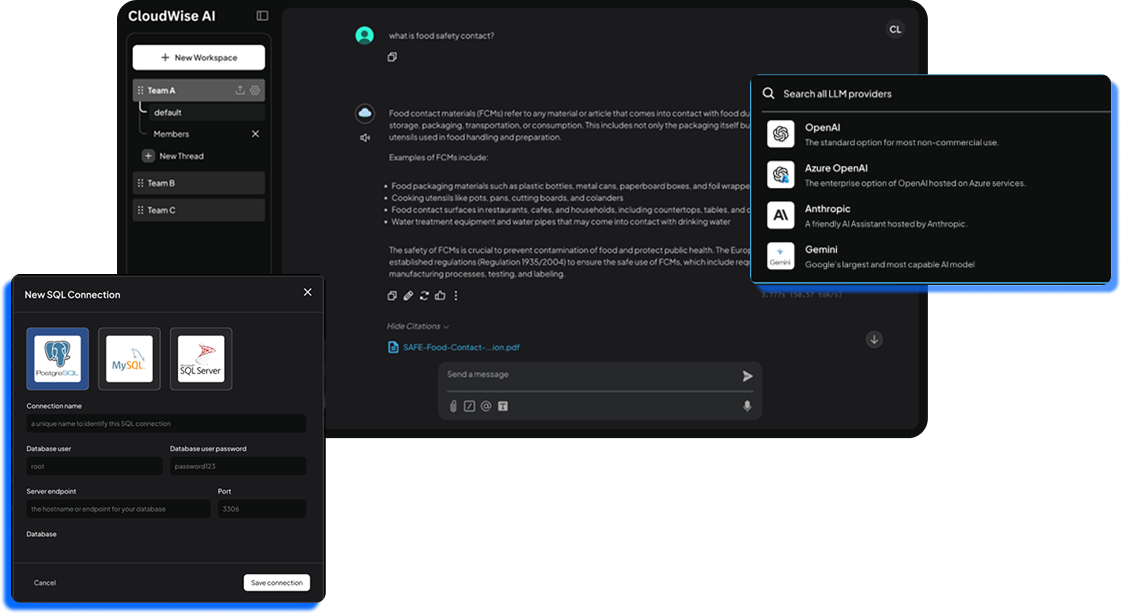Open the Team A workspace
This screenshot has width=1122, height=614.
(199, 90)
